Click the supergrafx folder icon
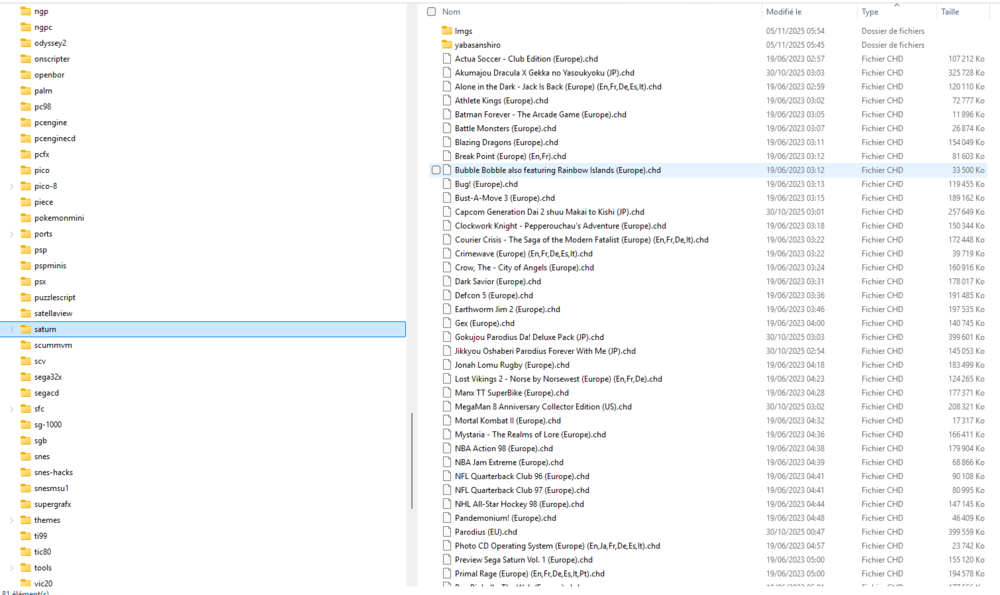This screenshot has height=595, width=1000. [x=26, y=504]
